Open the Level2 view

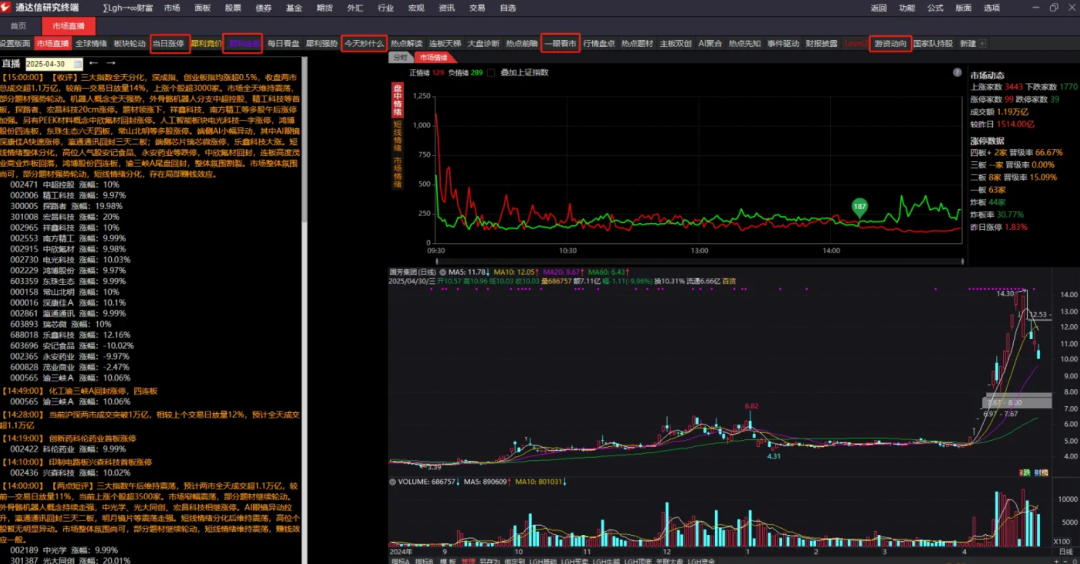(x=855, y=43)
